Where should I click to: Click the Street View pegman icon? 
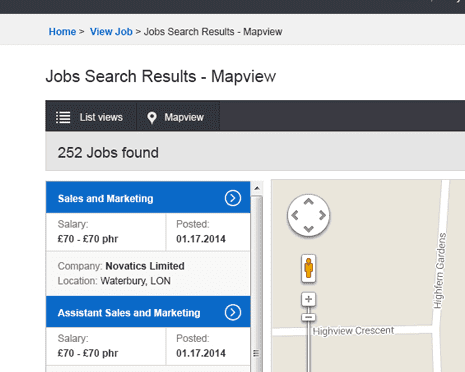(309, 268)
